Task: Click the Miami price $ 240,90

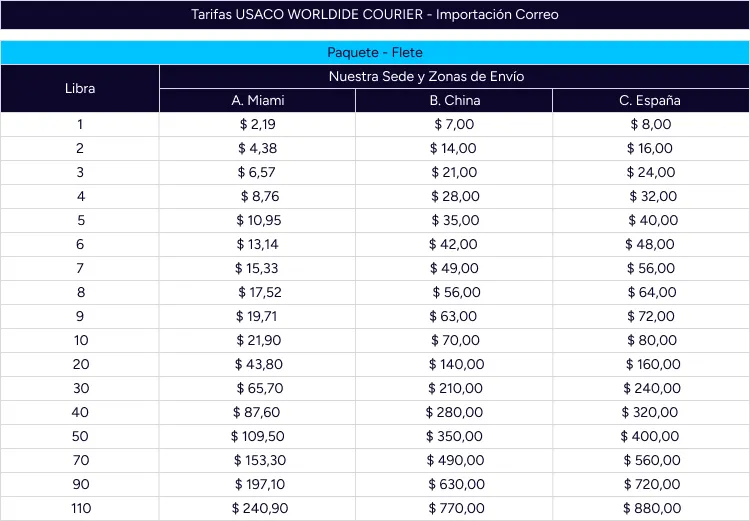Action: coord(260,508)
